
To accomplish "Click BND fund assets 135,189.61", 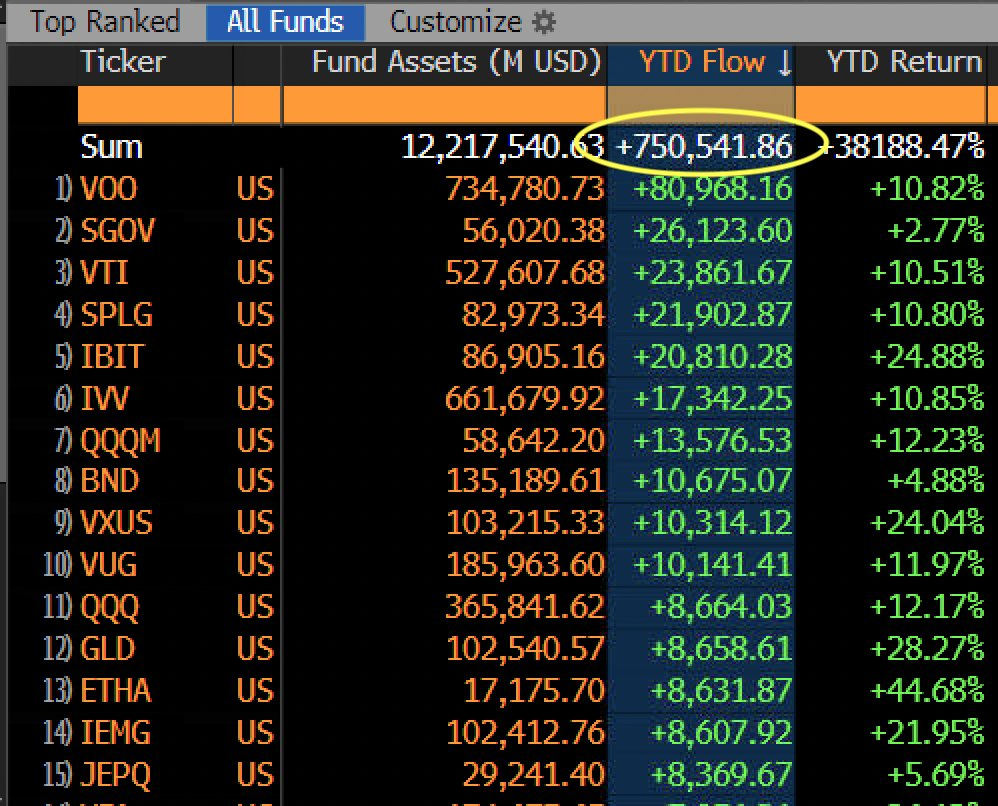I will point(525,481).
